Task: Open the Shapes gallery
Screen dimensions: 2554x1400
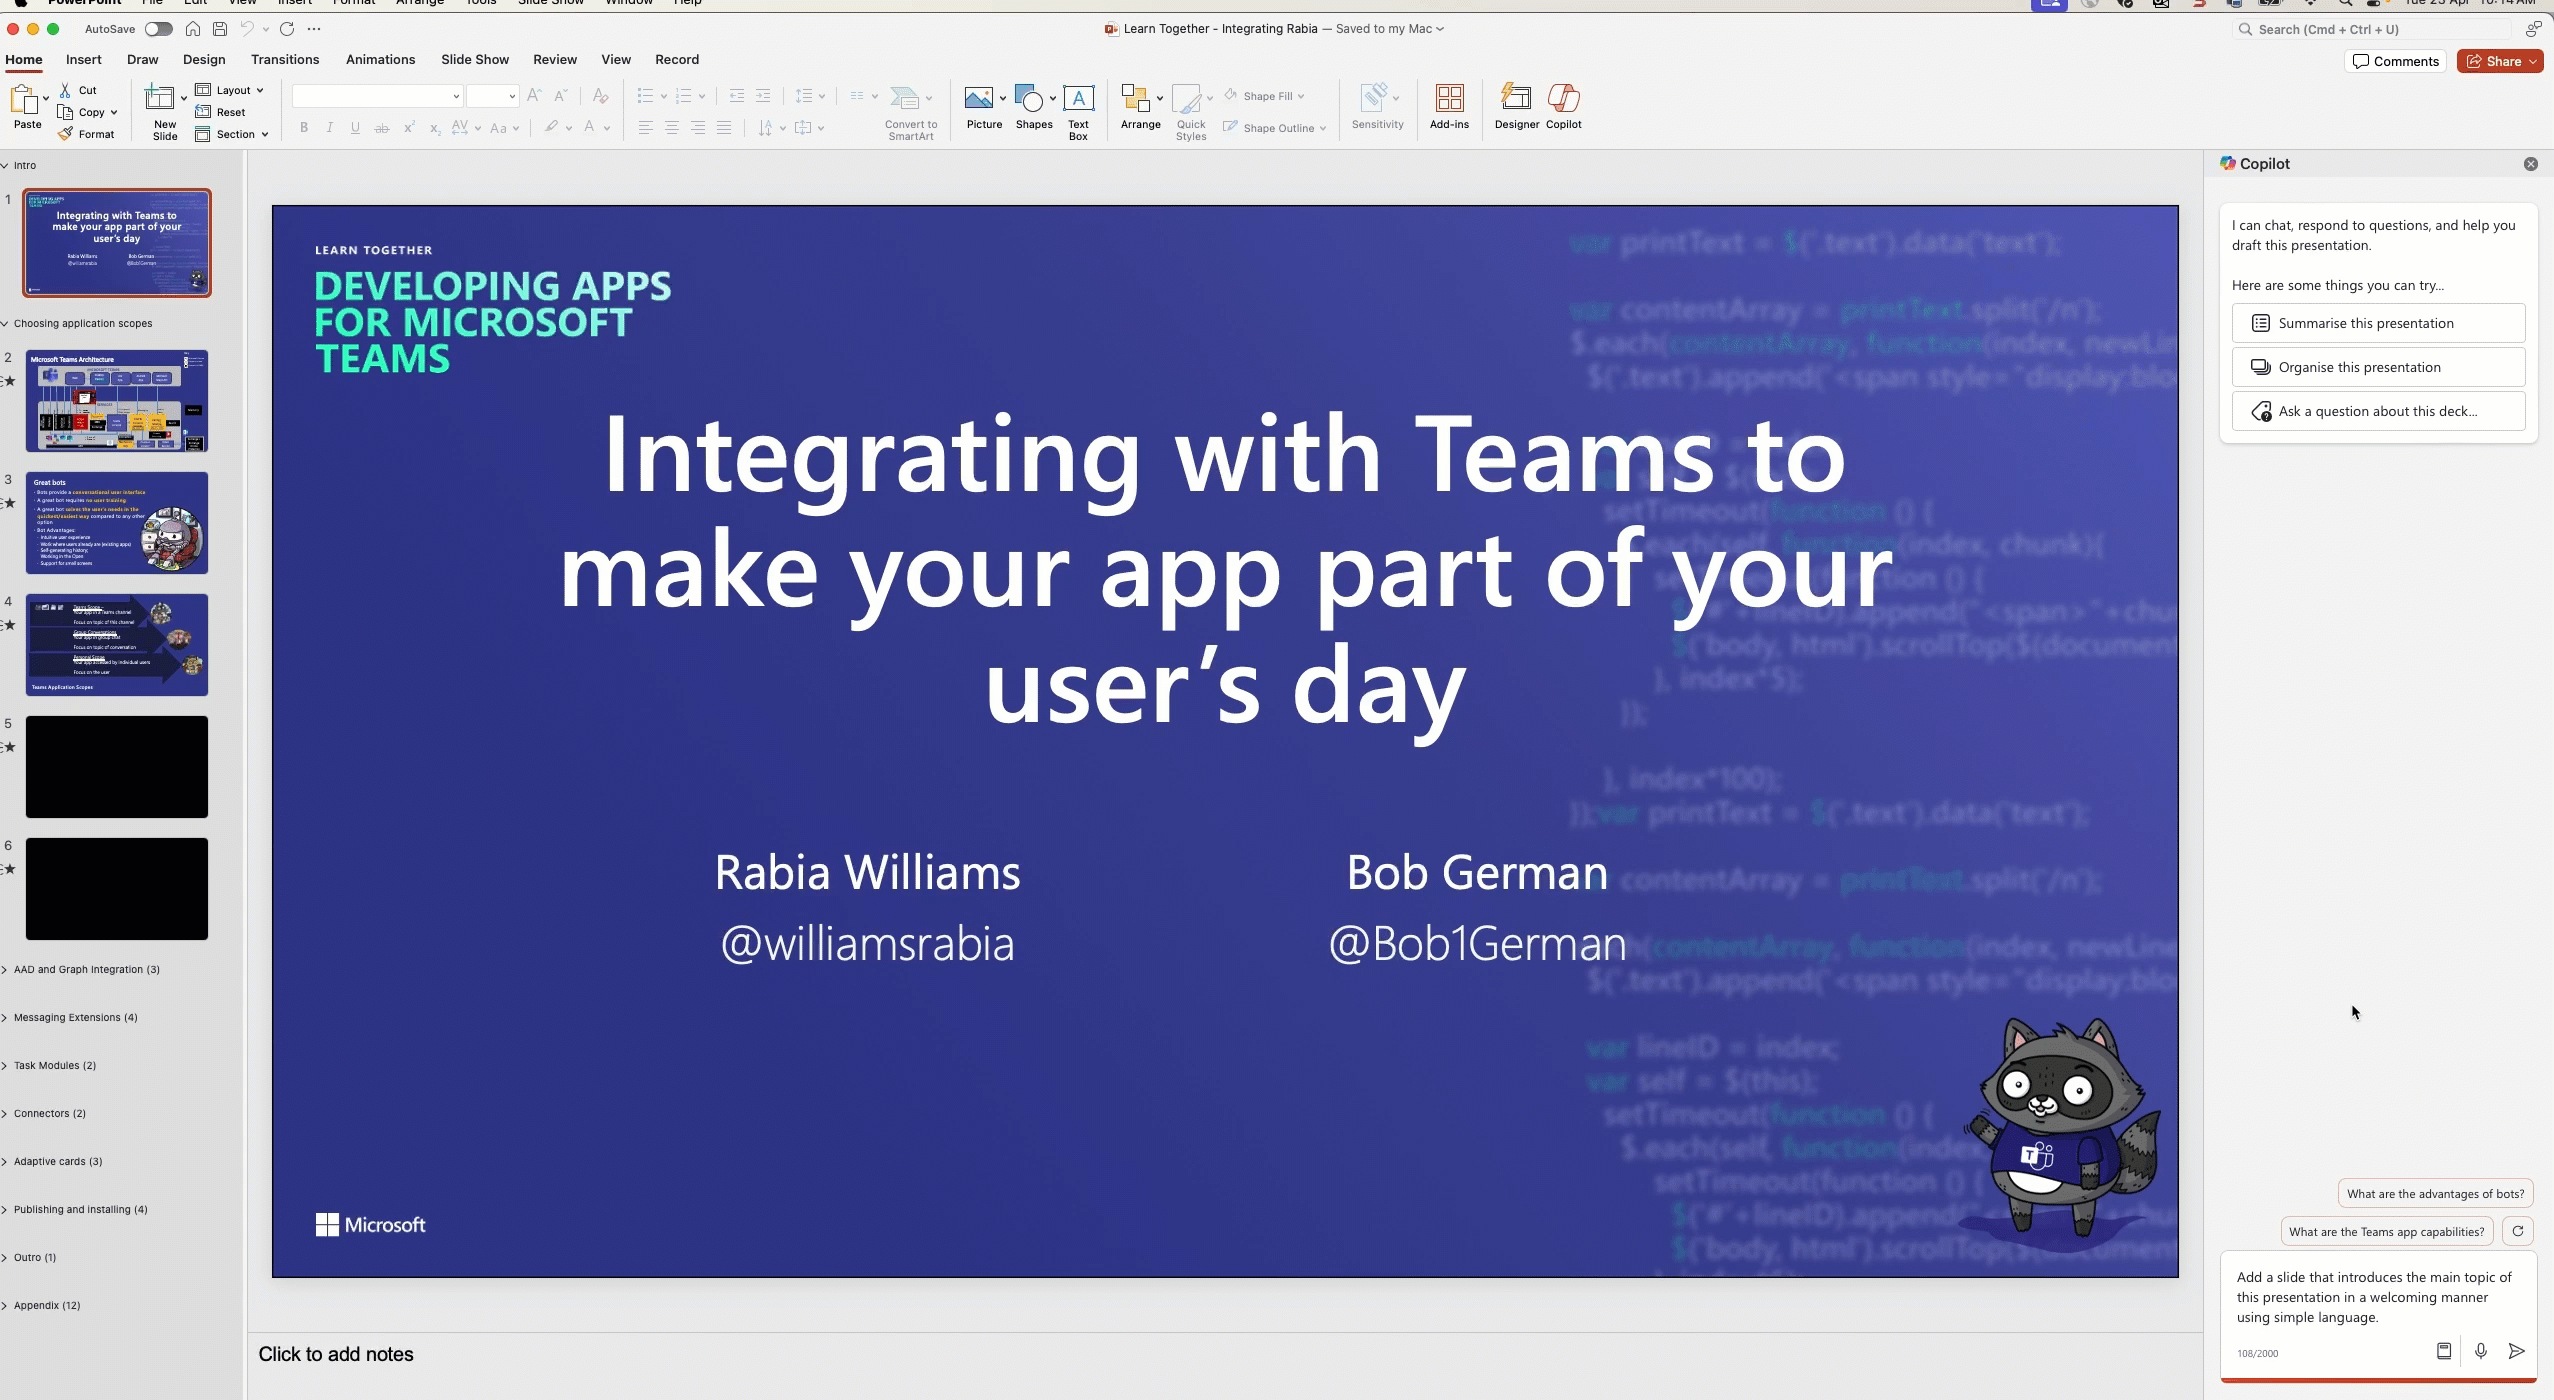Action: [1033, 107]
